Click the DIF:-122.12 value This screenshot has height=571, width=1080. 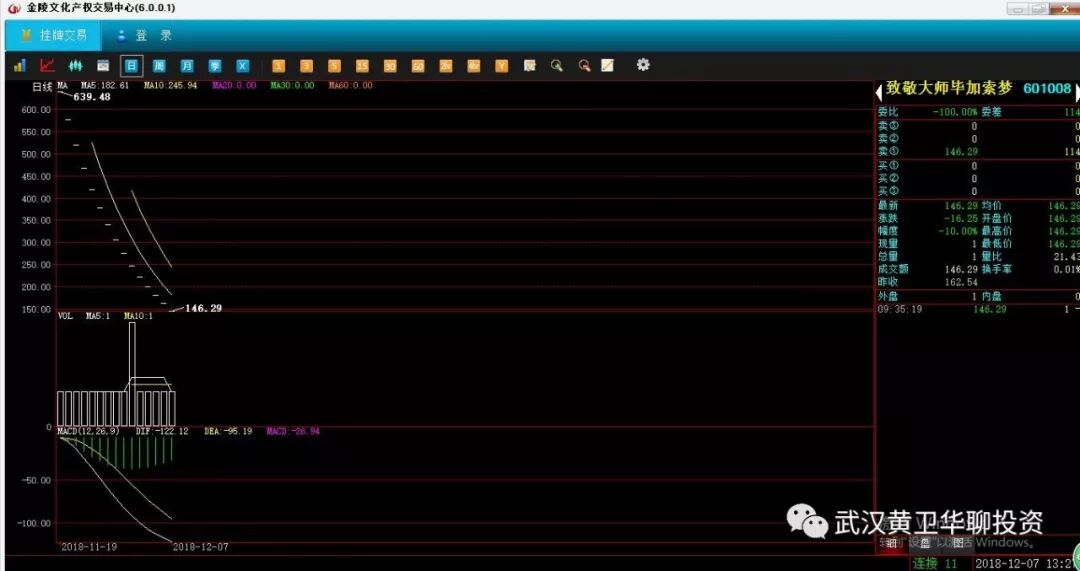162,431
